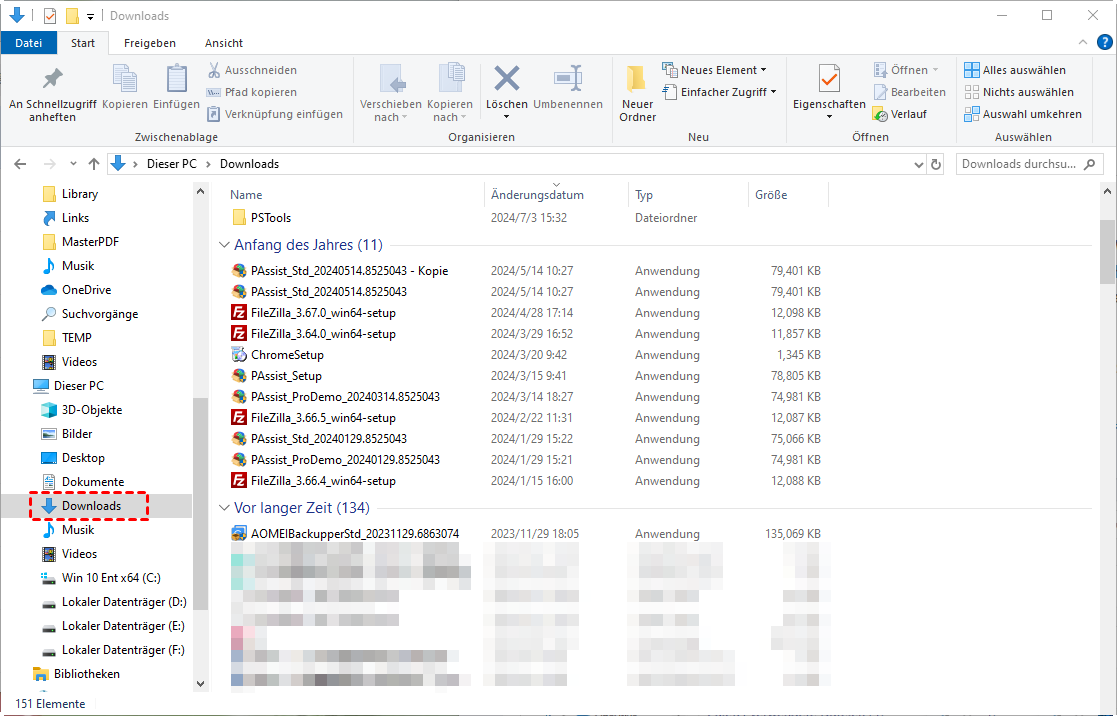
Task: Copy path using Pfad kopieren
Action: [252, 92]
